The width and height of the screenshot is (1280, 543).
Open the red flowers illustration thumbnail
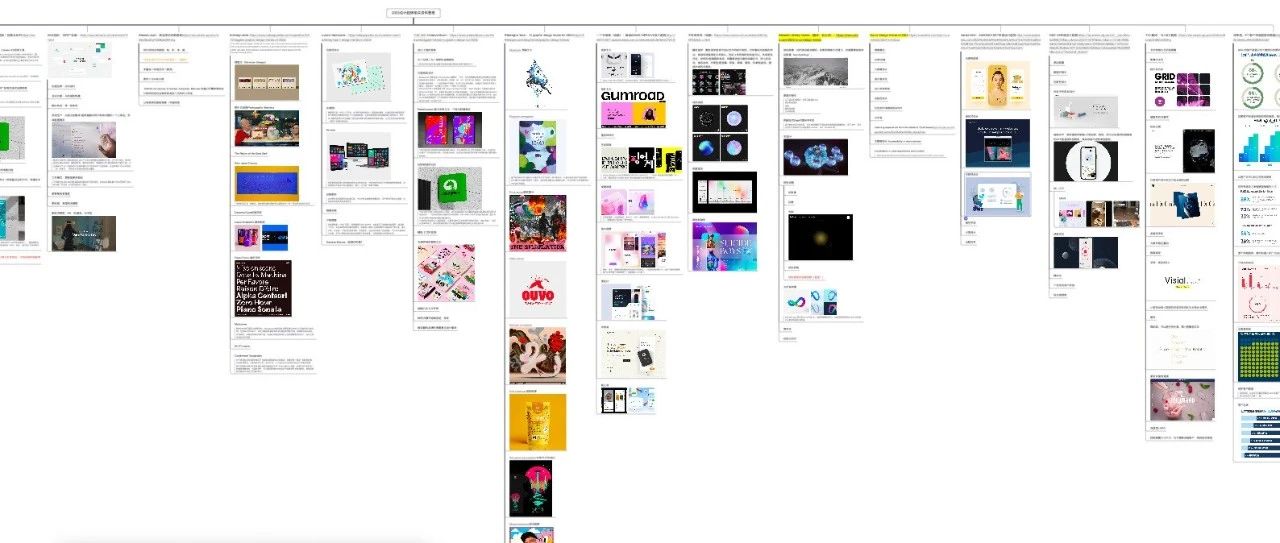pos(537,356)
